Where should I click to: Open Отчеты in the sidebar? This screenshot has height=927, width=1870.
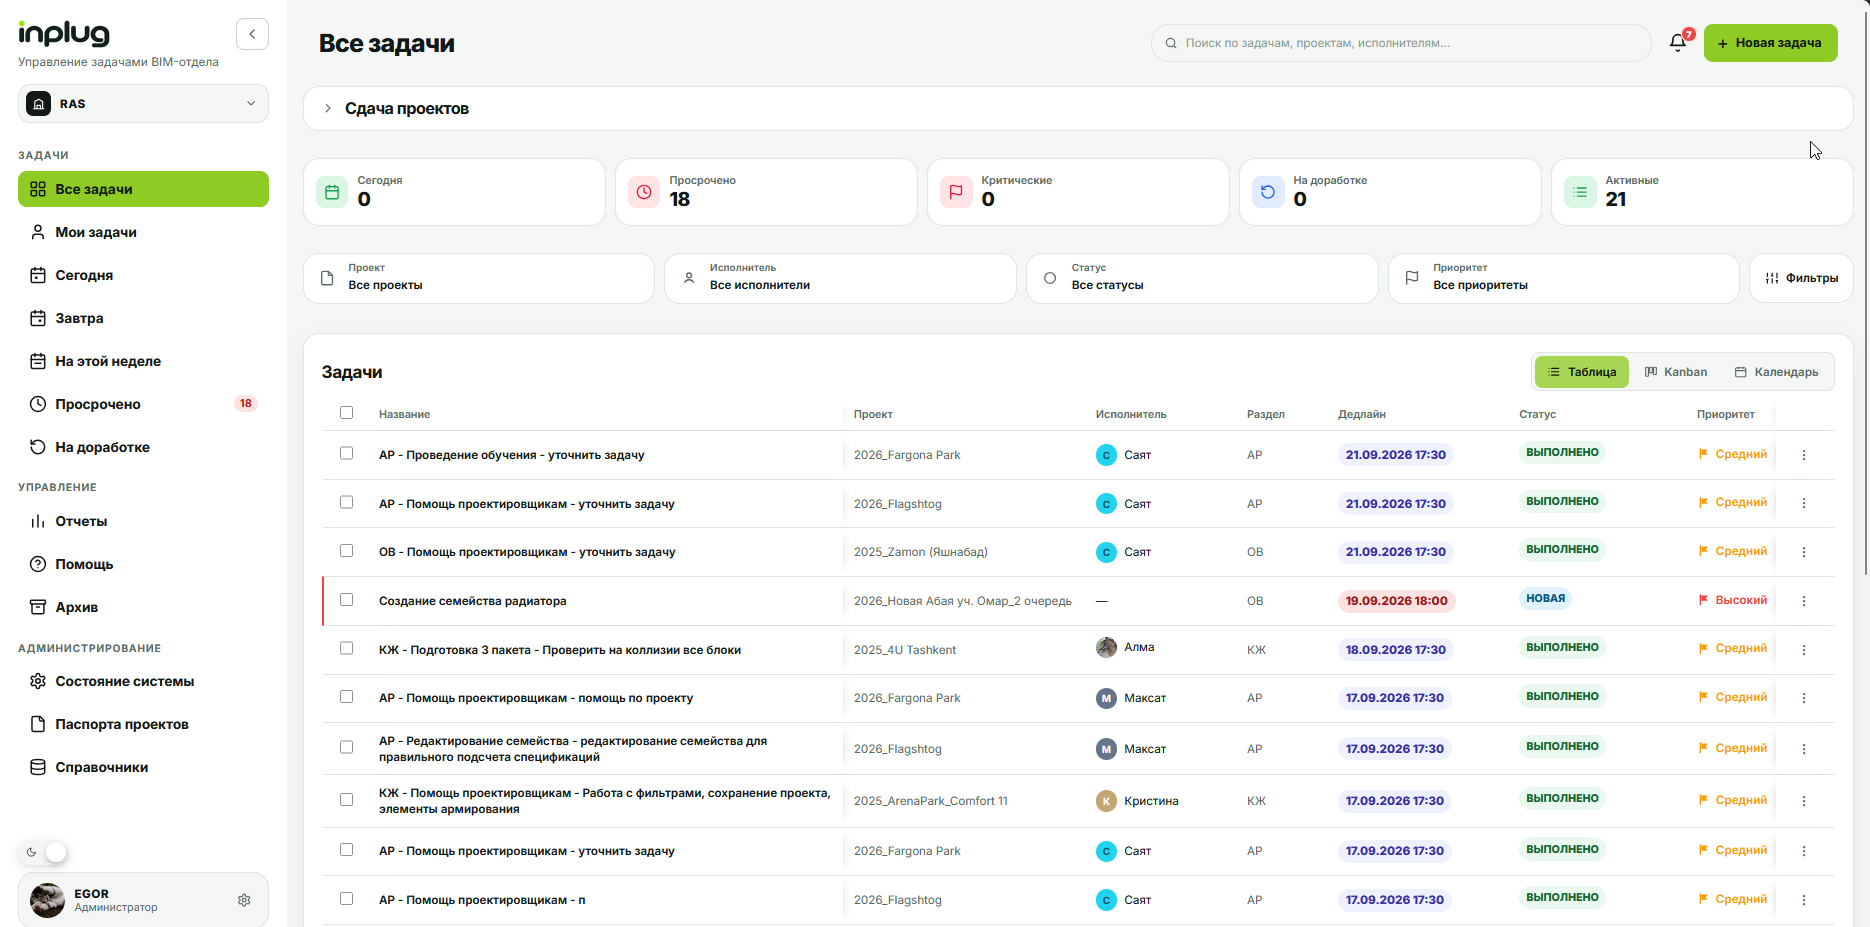[x=143, y=521]
